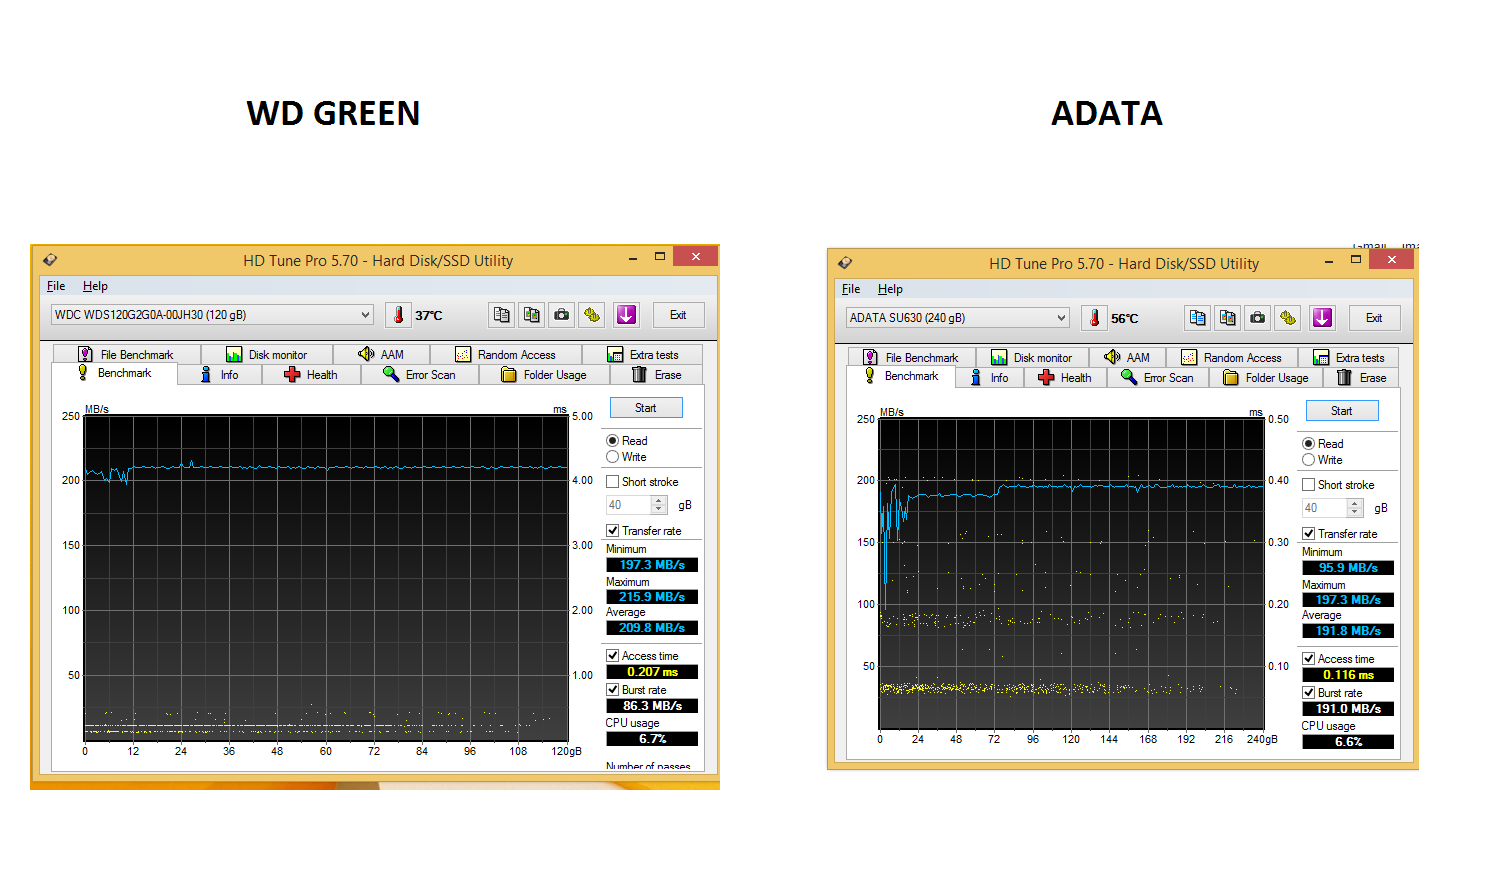1498x886 pixels.
Task: Increase short stroke value, WD Green window
Action: 658,501
